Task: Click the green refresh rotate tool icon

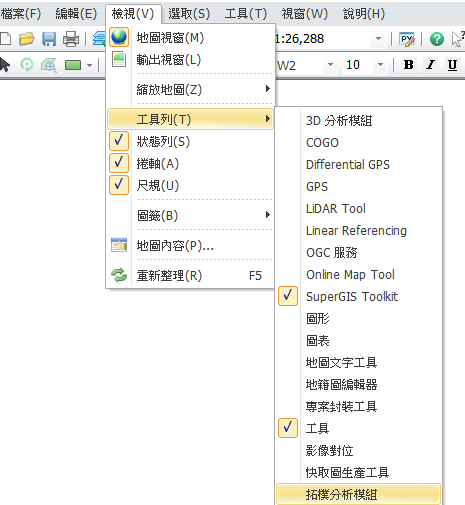Action: pyautogui.click(x=27, y=65)
